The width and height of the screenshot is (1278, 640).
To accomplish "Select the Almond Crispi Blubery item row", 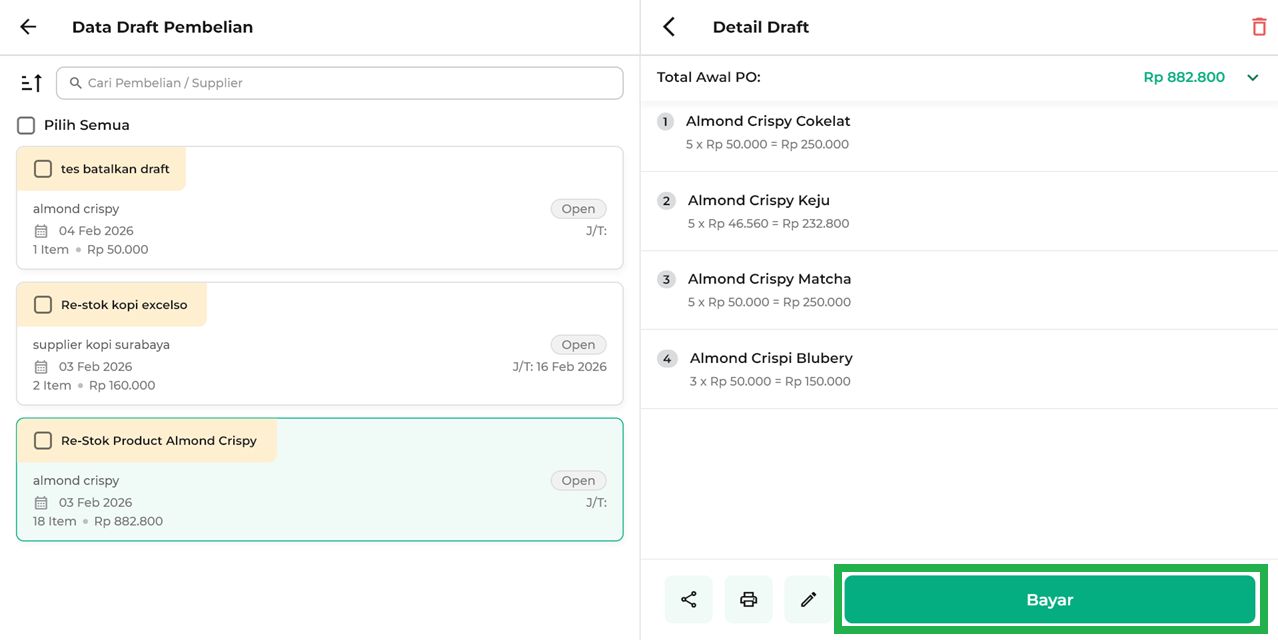I will (958, 369).
